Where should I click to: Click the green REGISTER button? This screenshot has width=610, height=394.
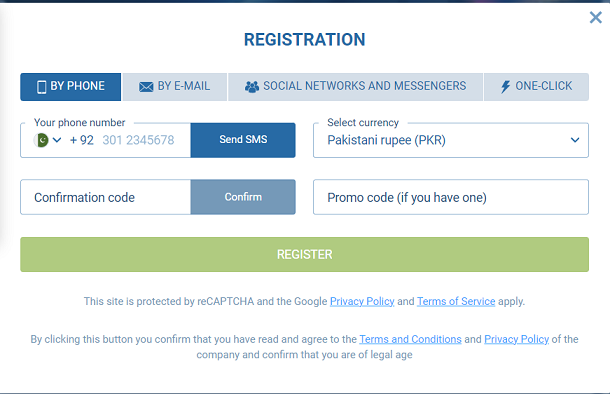[x=304, y=254]
